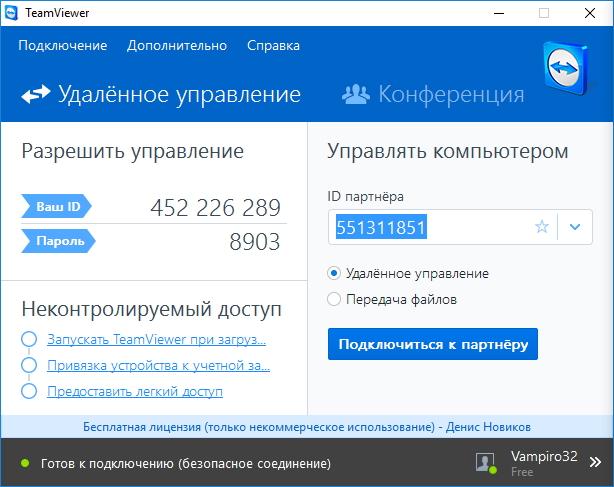The image size is (614, 487).
Task: Click the Разрешить управление heading
Action: coord(132,151)
